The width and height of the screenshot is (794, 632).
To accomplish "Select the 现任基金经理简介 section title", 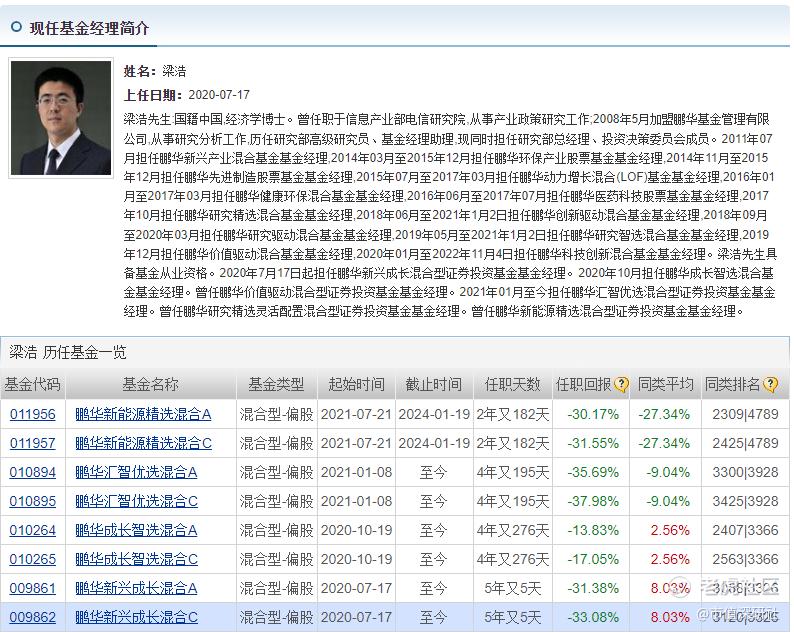I will pos(89,28).
